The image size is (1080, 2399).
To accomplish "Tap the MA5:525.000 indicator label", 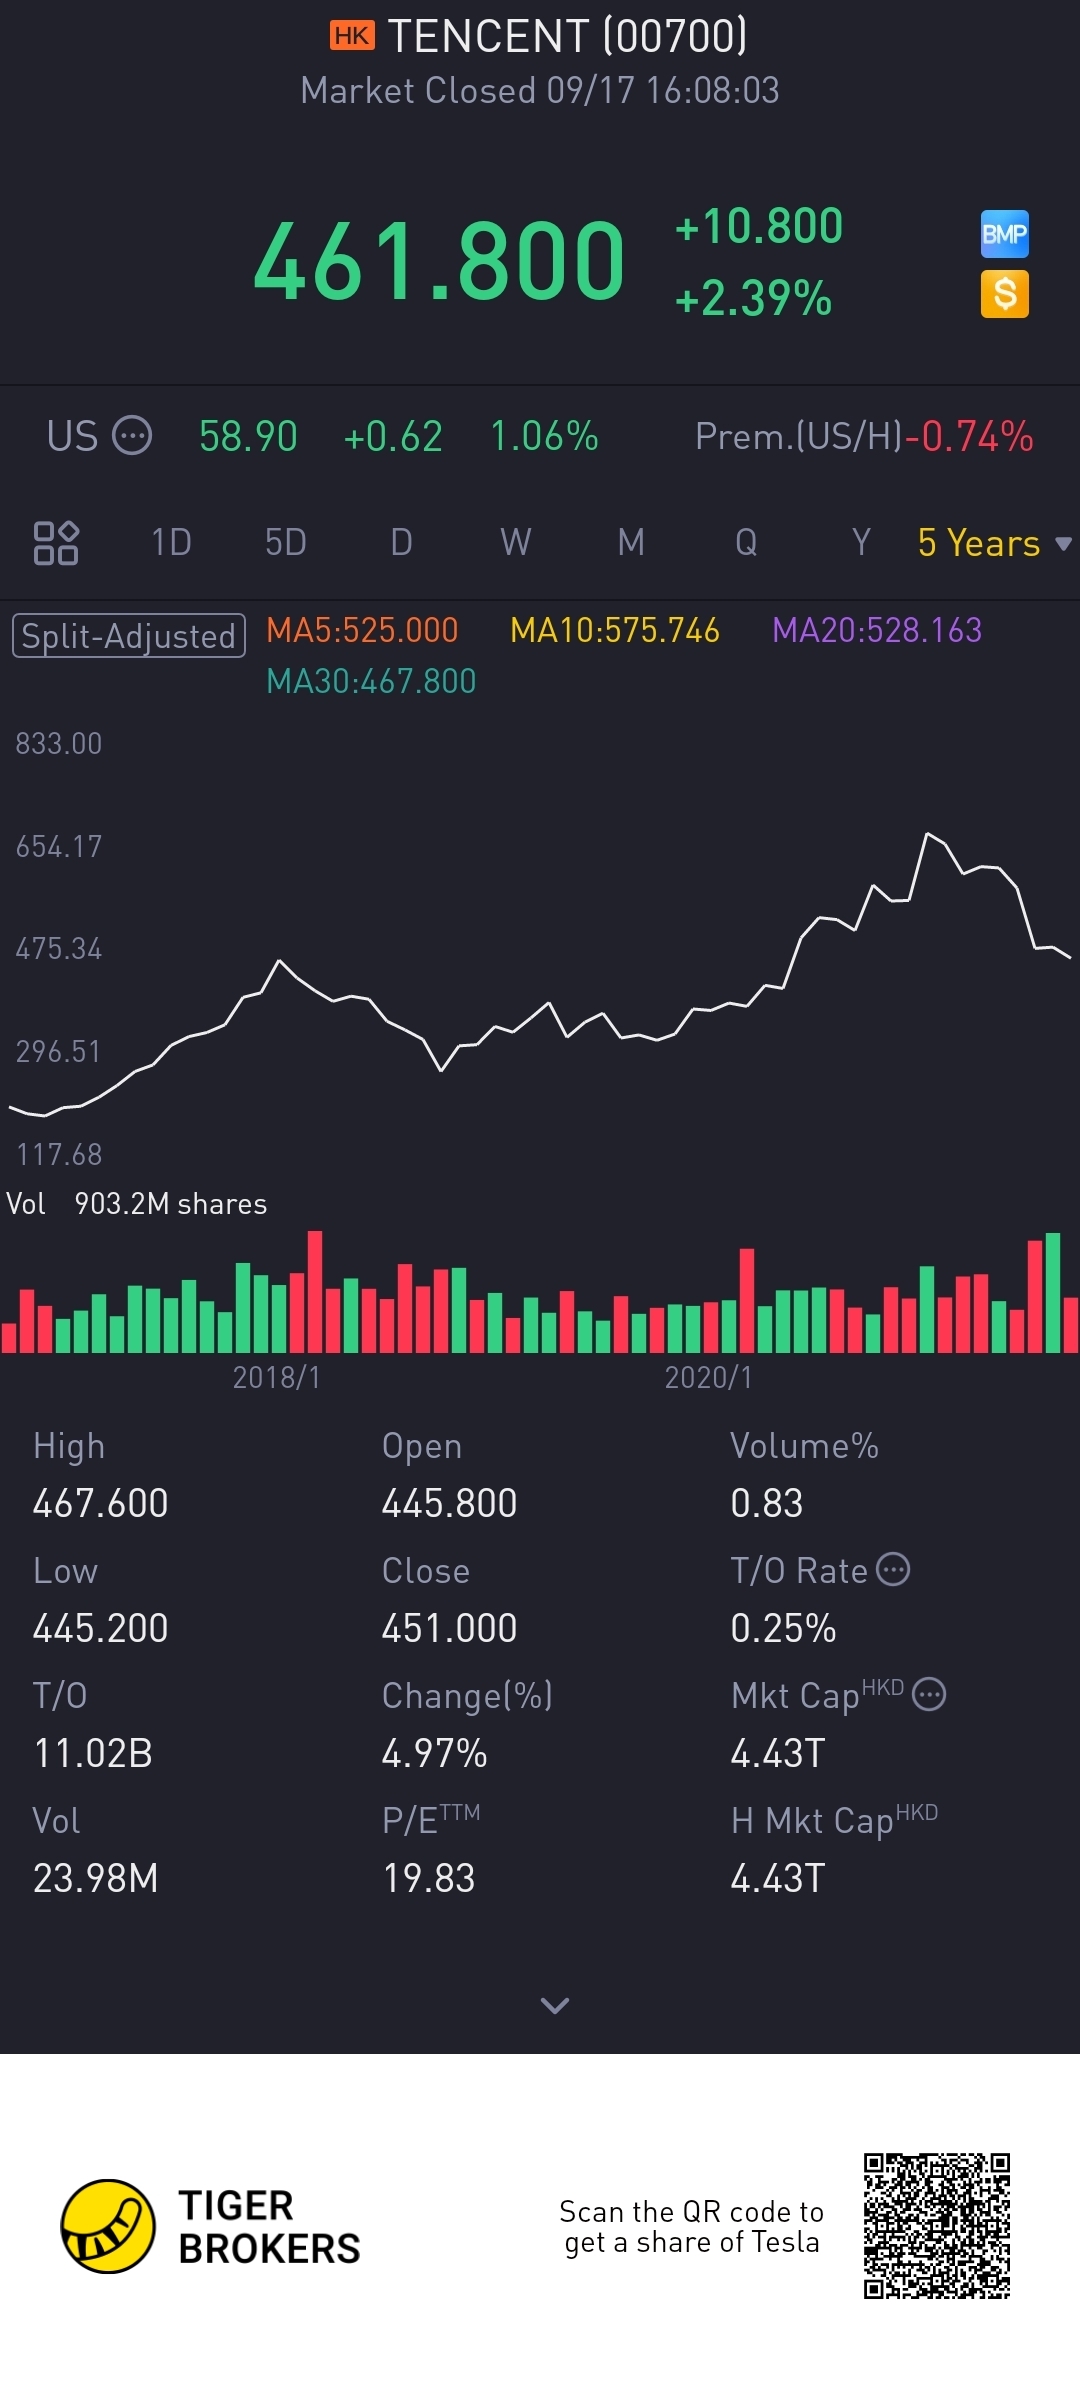I will (x=362, y=630).
